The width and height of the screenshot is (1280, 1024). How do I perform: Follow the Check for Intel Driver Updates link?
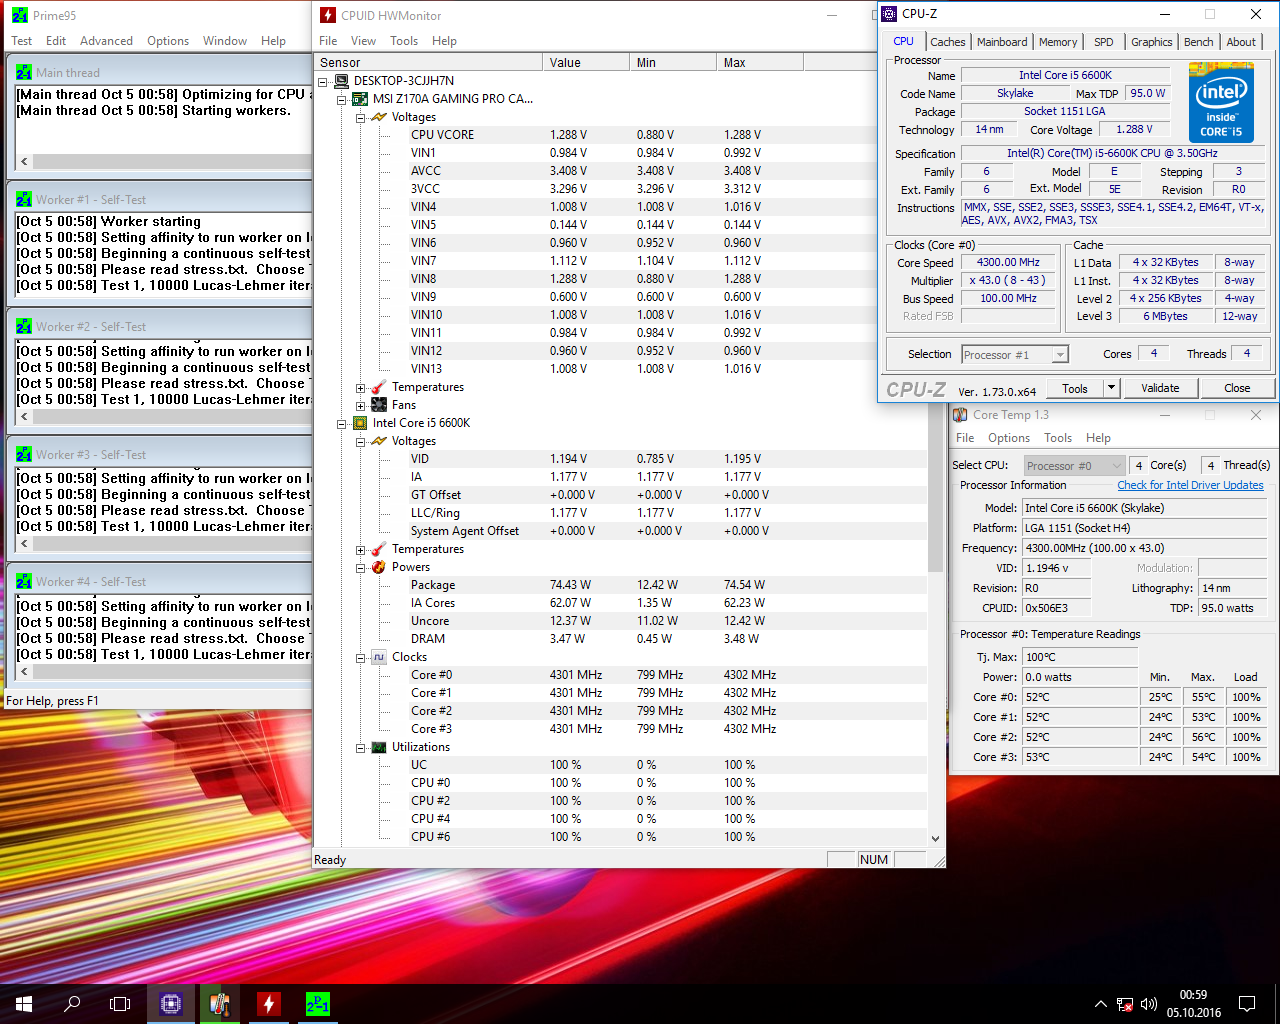[x=1190, y=485]
